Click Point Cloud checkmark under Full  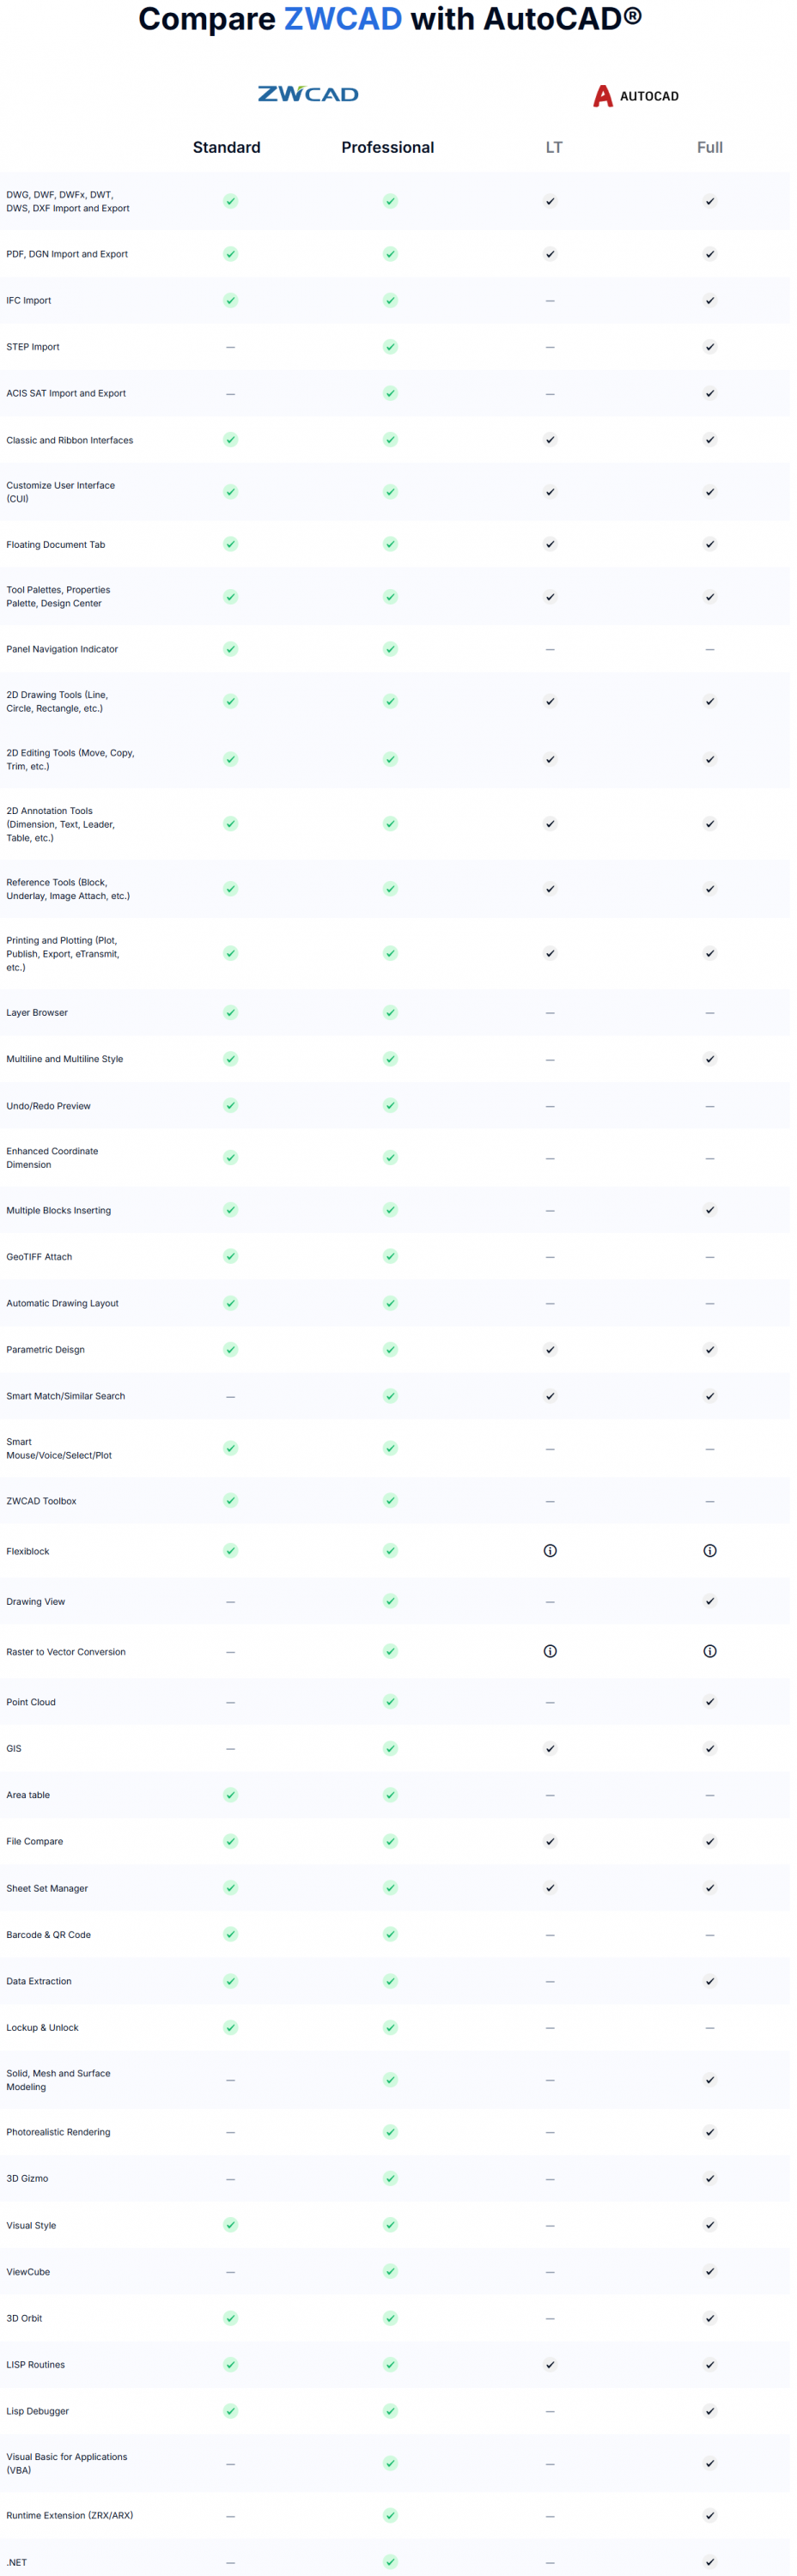click(710, 1701)
